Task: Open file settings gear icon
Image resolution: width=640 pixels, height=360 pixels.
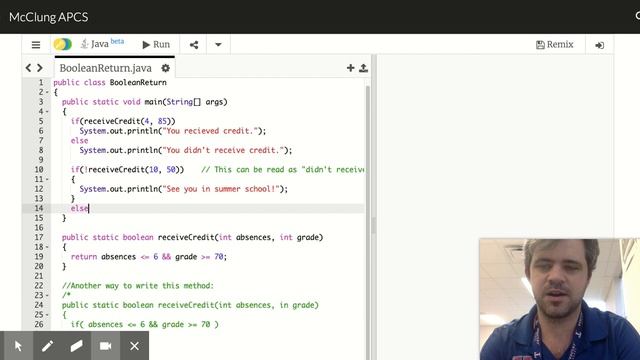Action: point(165,68)
